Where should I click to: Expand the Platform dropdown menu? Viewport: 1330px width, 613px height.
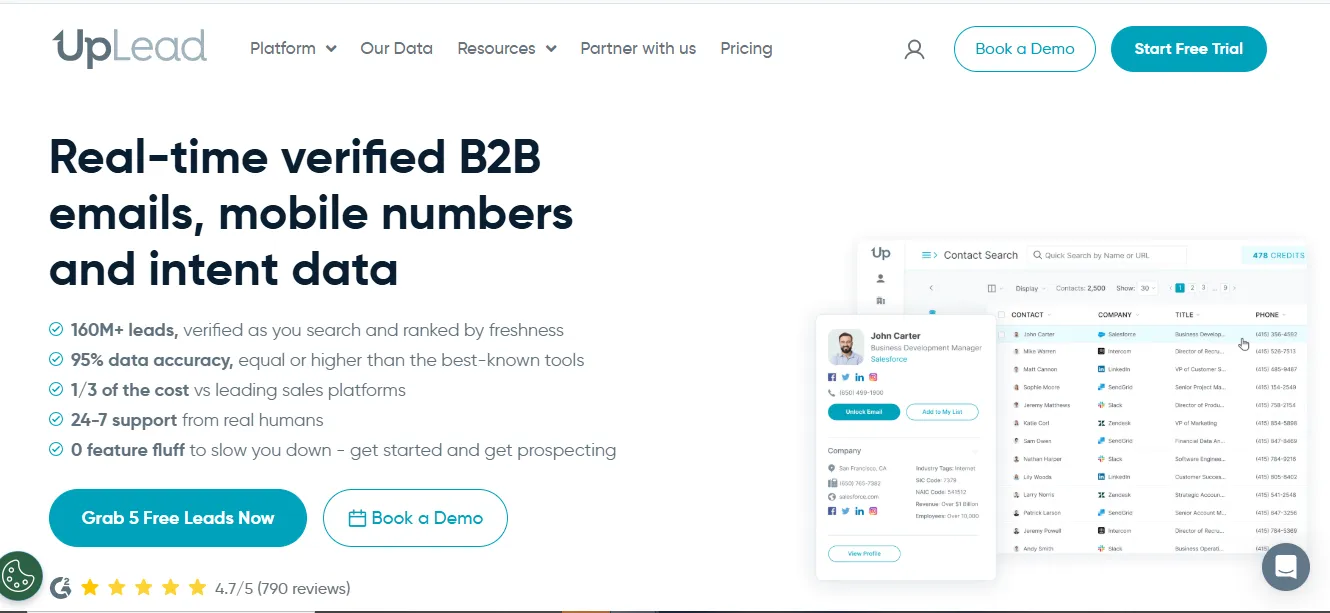(x=293, y=48)
